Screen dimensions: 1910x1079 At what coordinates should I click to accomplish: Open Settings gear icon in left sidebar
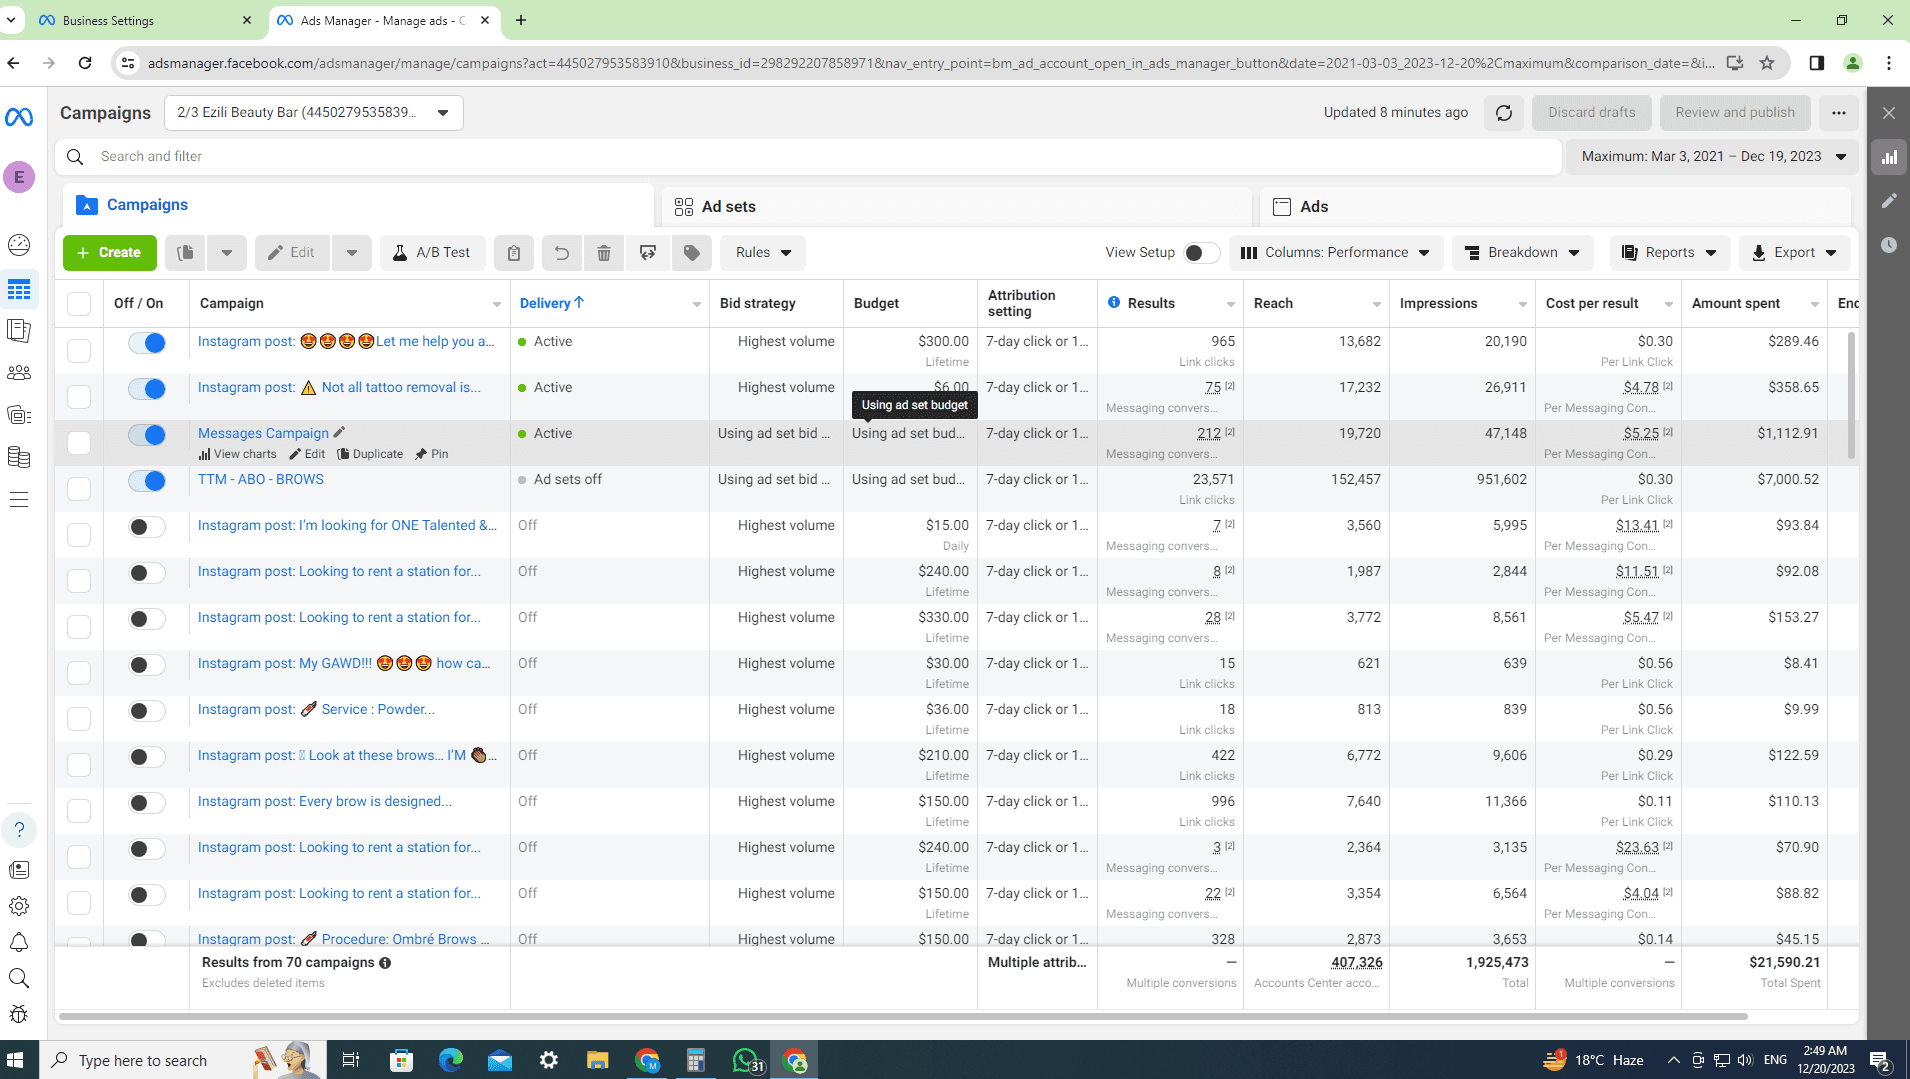click(x=19, y=906)
